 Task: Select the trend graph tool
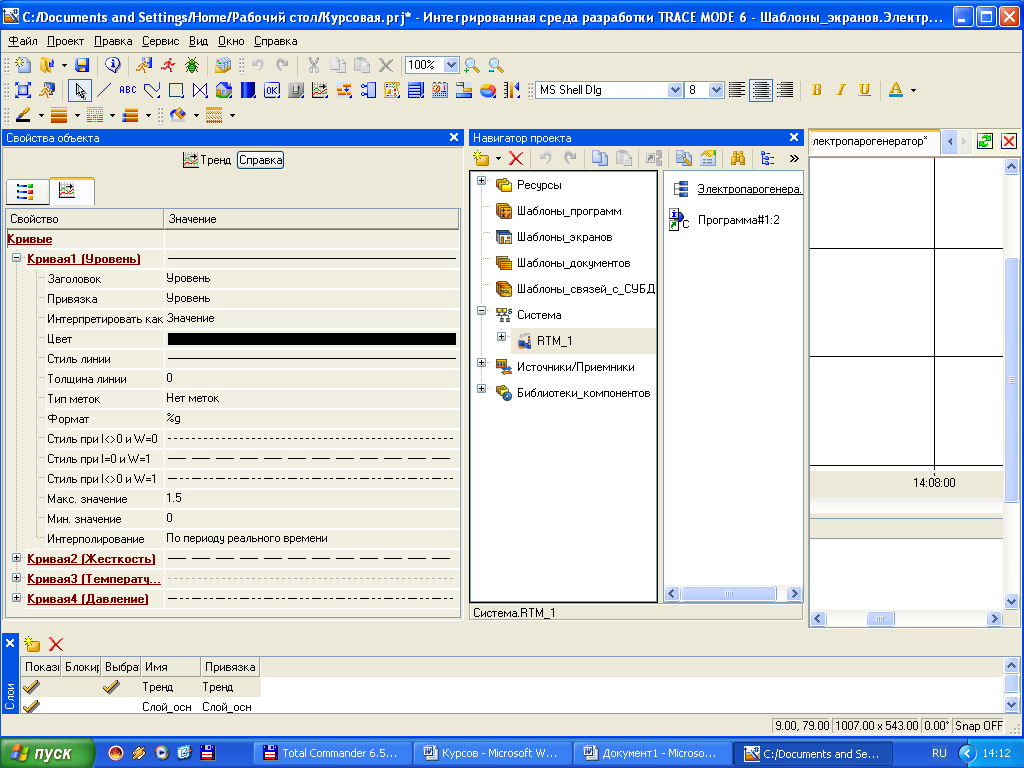click(x=320, y=90)
